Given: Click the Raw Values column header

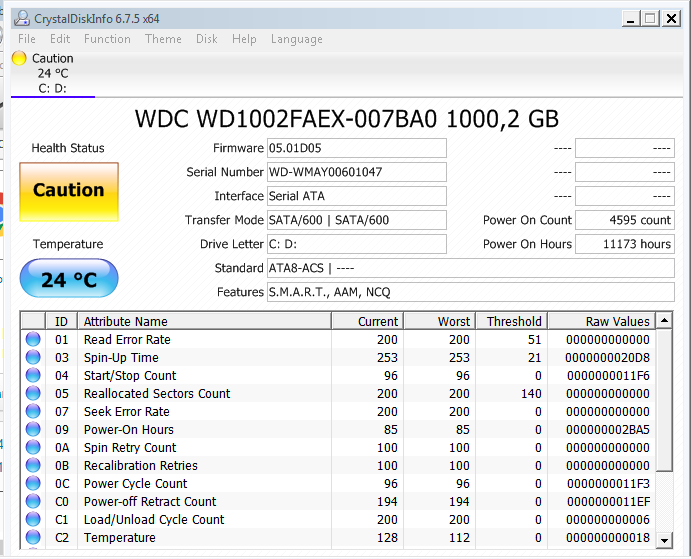Looking at the screenshot, I should [601, 321].
